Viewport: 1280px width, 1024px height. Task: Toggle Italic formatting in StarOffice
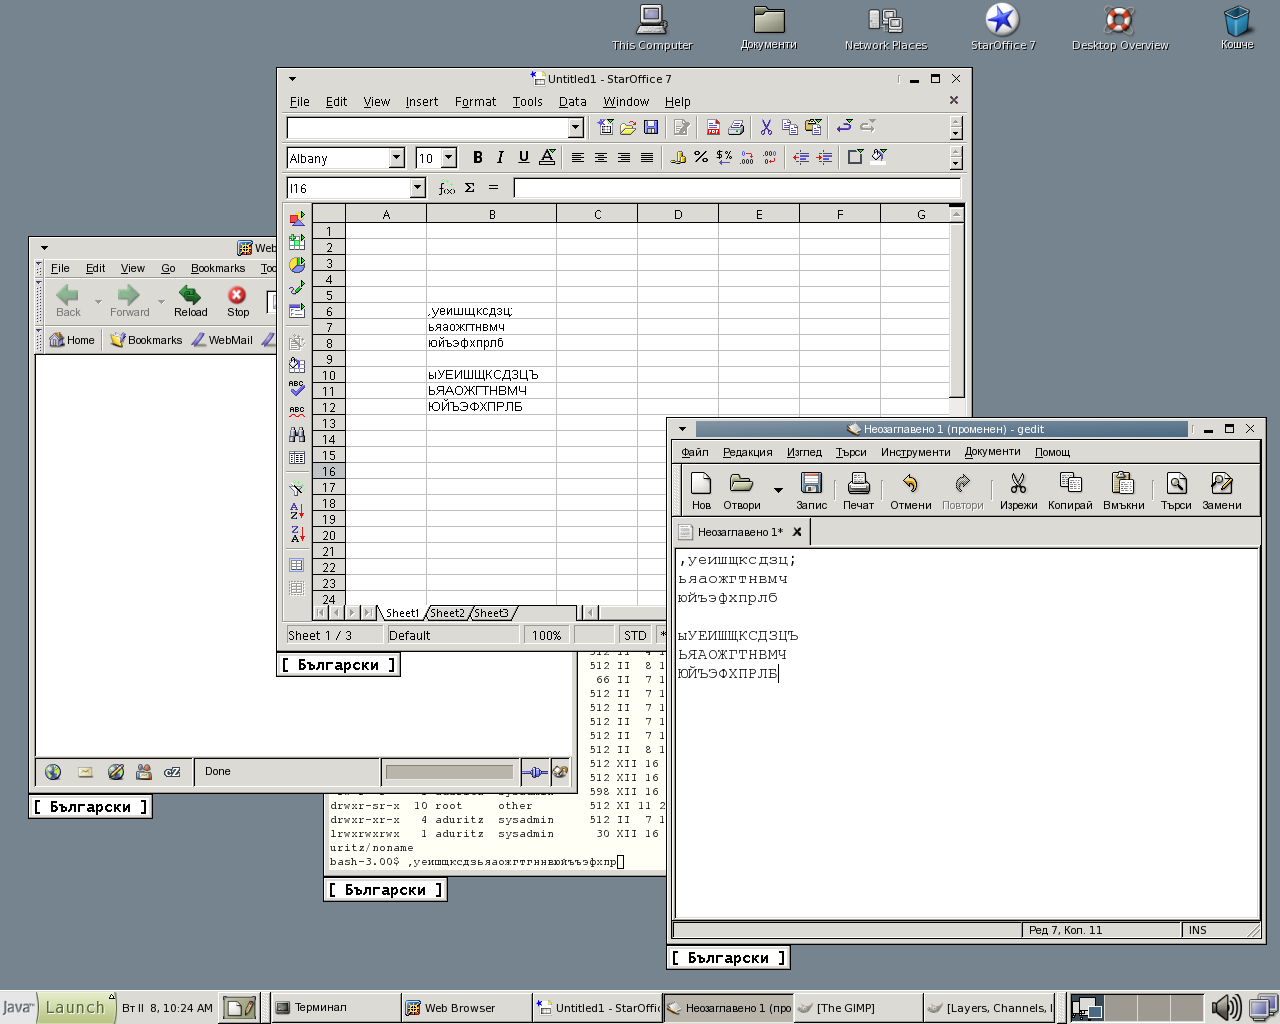tap(500, 157)
